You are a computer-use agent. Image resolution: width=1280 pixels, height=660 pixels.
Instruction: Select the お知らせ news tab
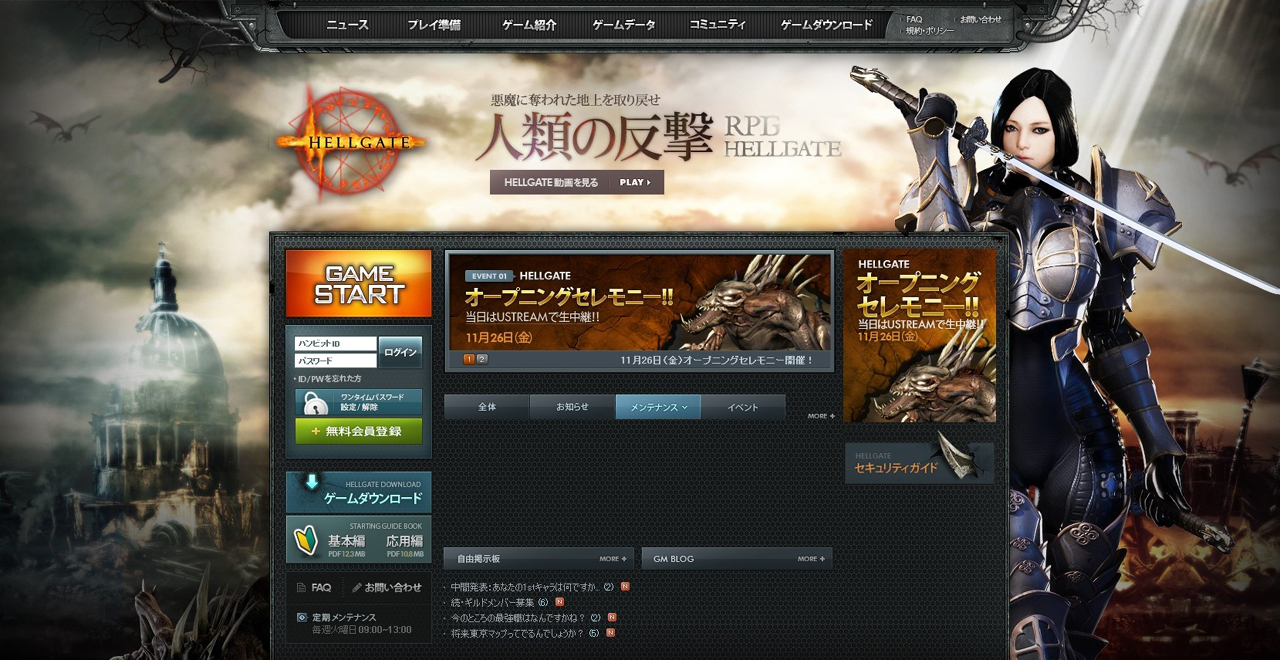pos(572,407)
